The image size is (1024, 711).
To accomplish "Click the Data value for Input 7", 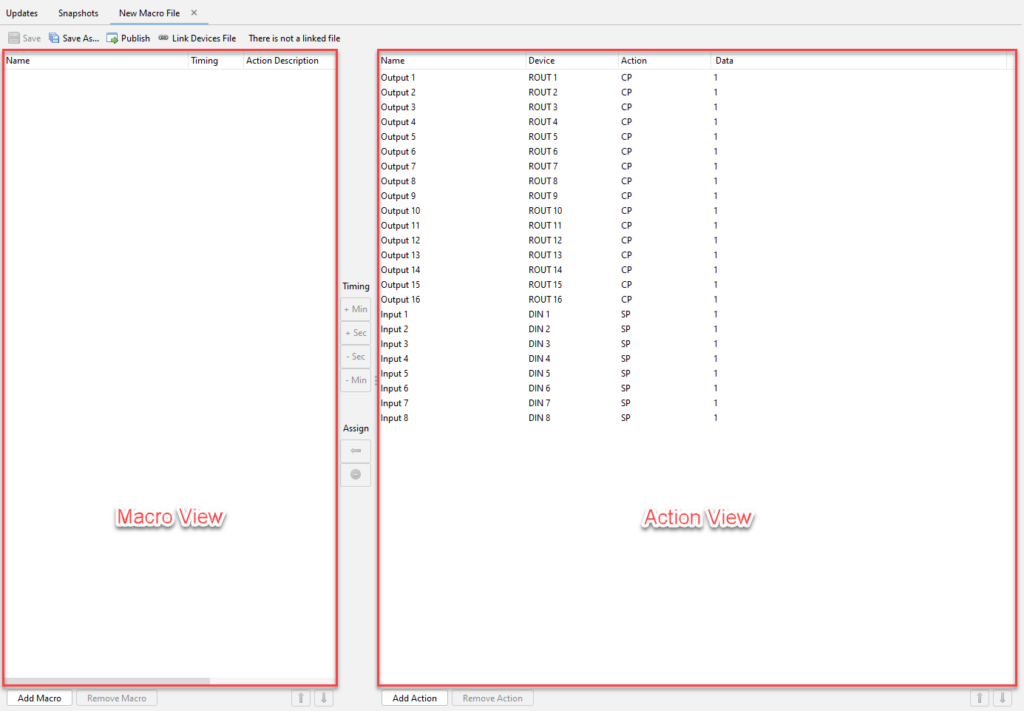I will [716, 403].
